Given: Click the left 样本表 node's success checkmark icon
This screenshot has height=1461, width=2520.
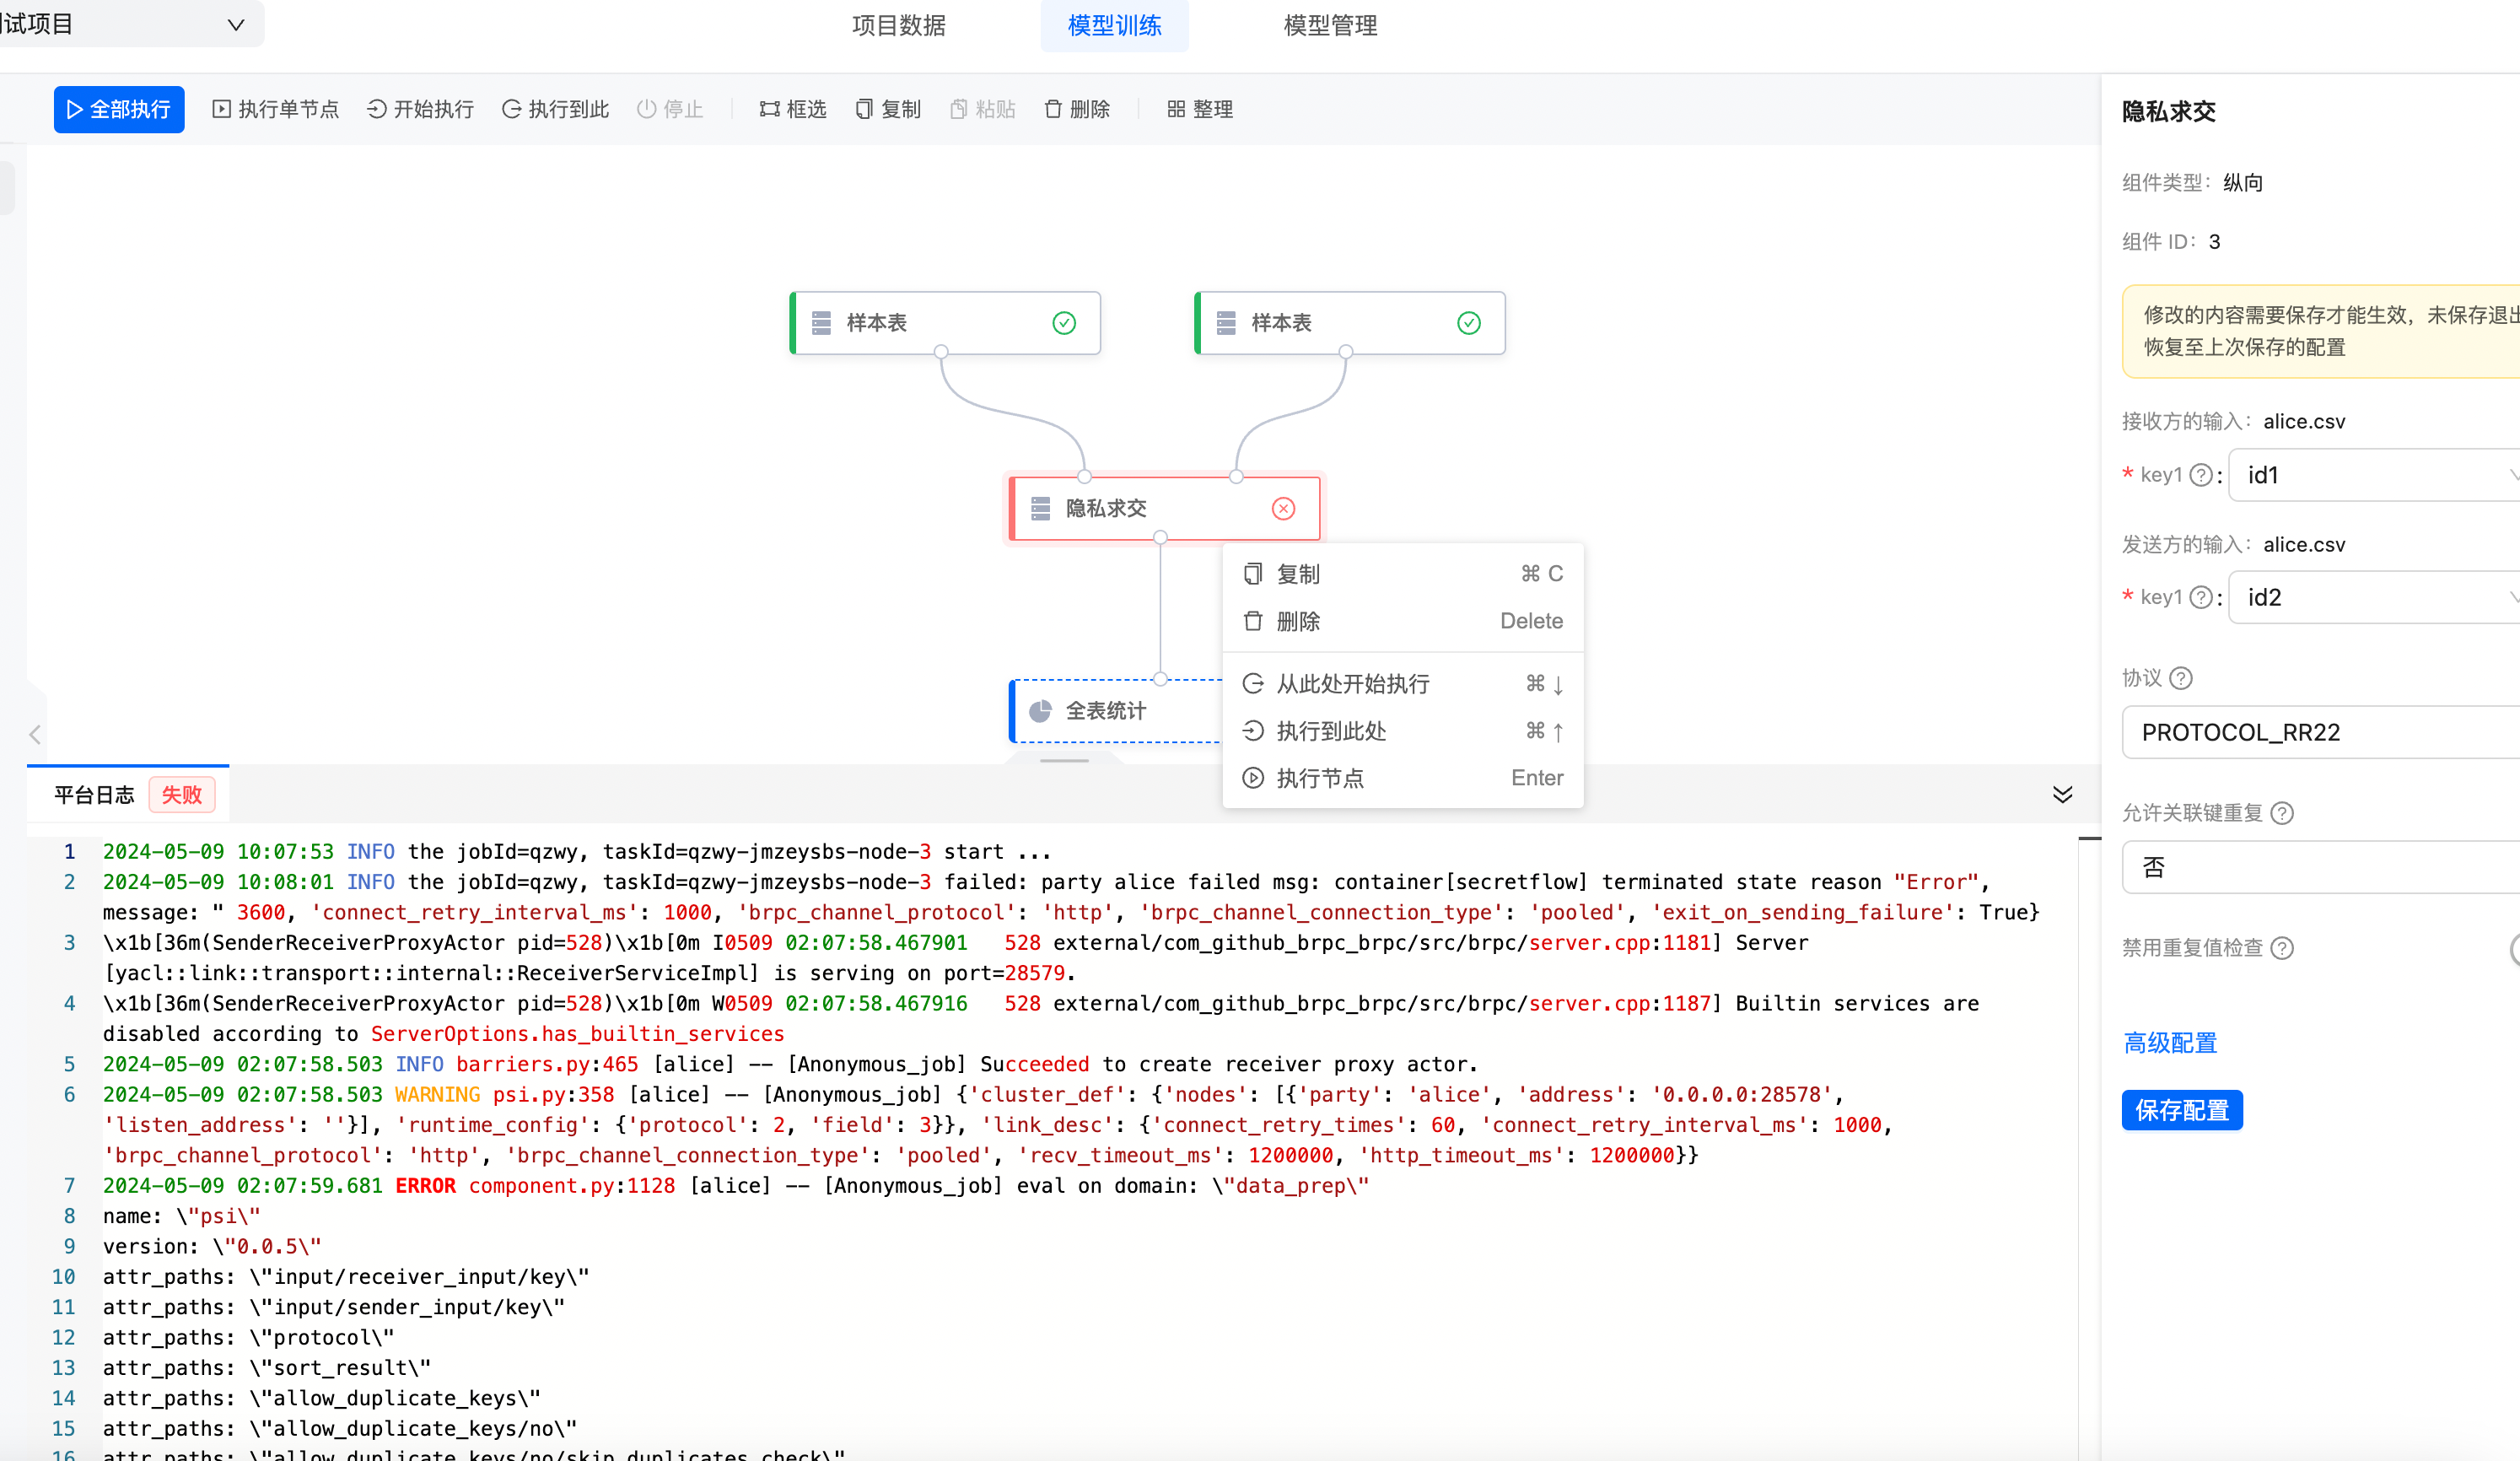Looking at the screenshot, I should pyautogui.click(x=1064, y=323).
